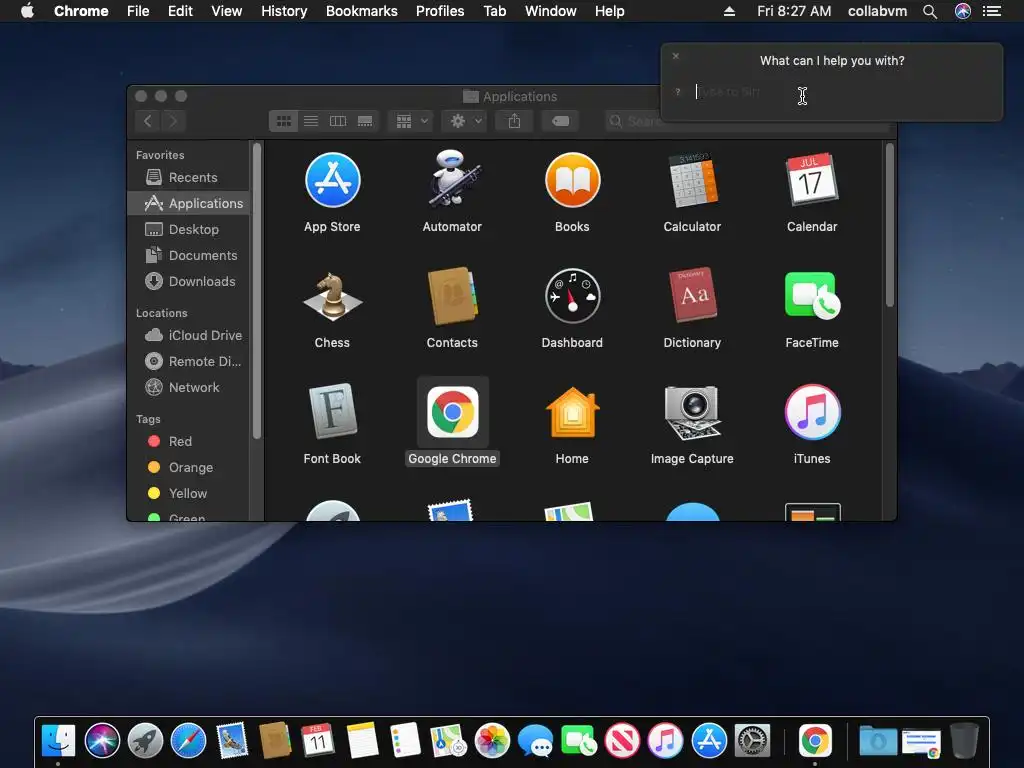Select the Contacts app icon in Finder

click(x=452, y=296)
